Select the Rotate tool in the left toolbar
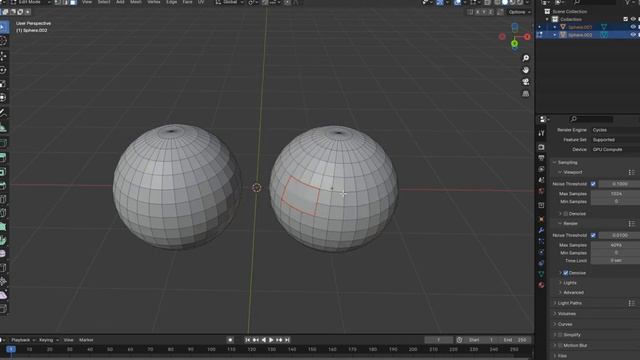Screen dimensions: 640x360 (x=3, y=70)
